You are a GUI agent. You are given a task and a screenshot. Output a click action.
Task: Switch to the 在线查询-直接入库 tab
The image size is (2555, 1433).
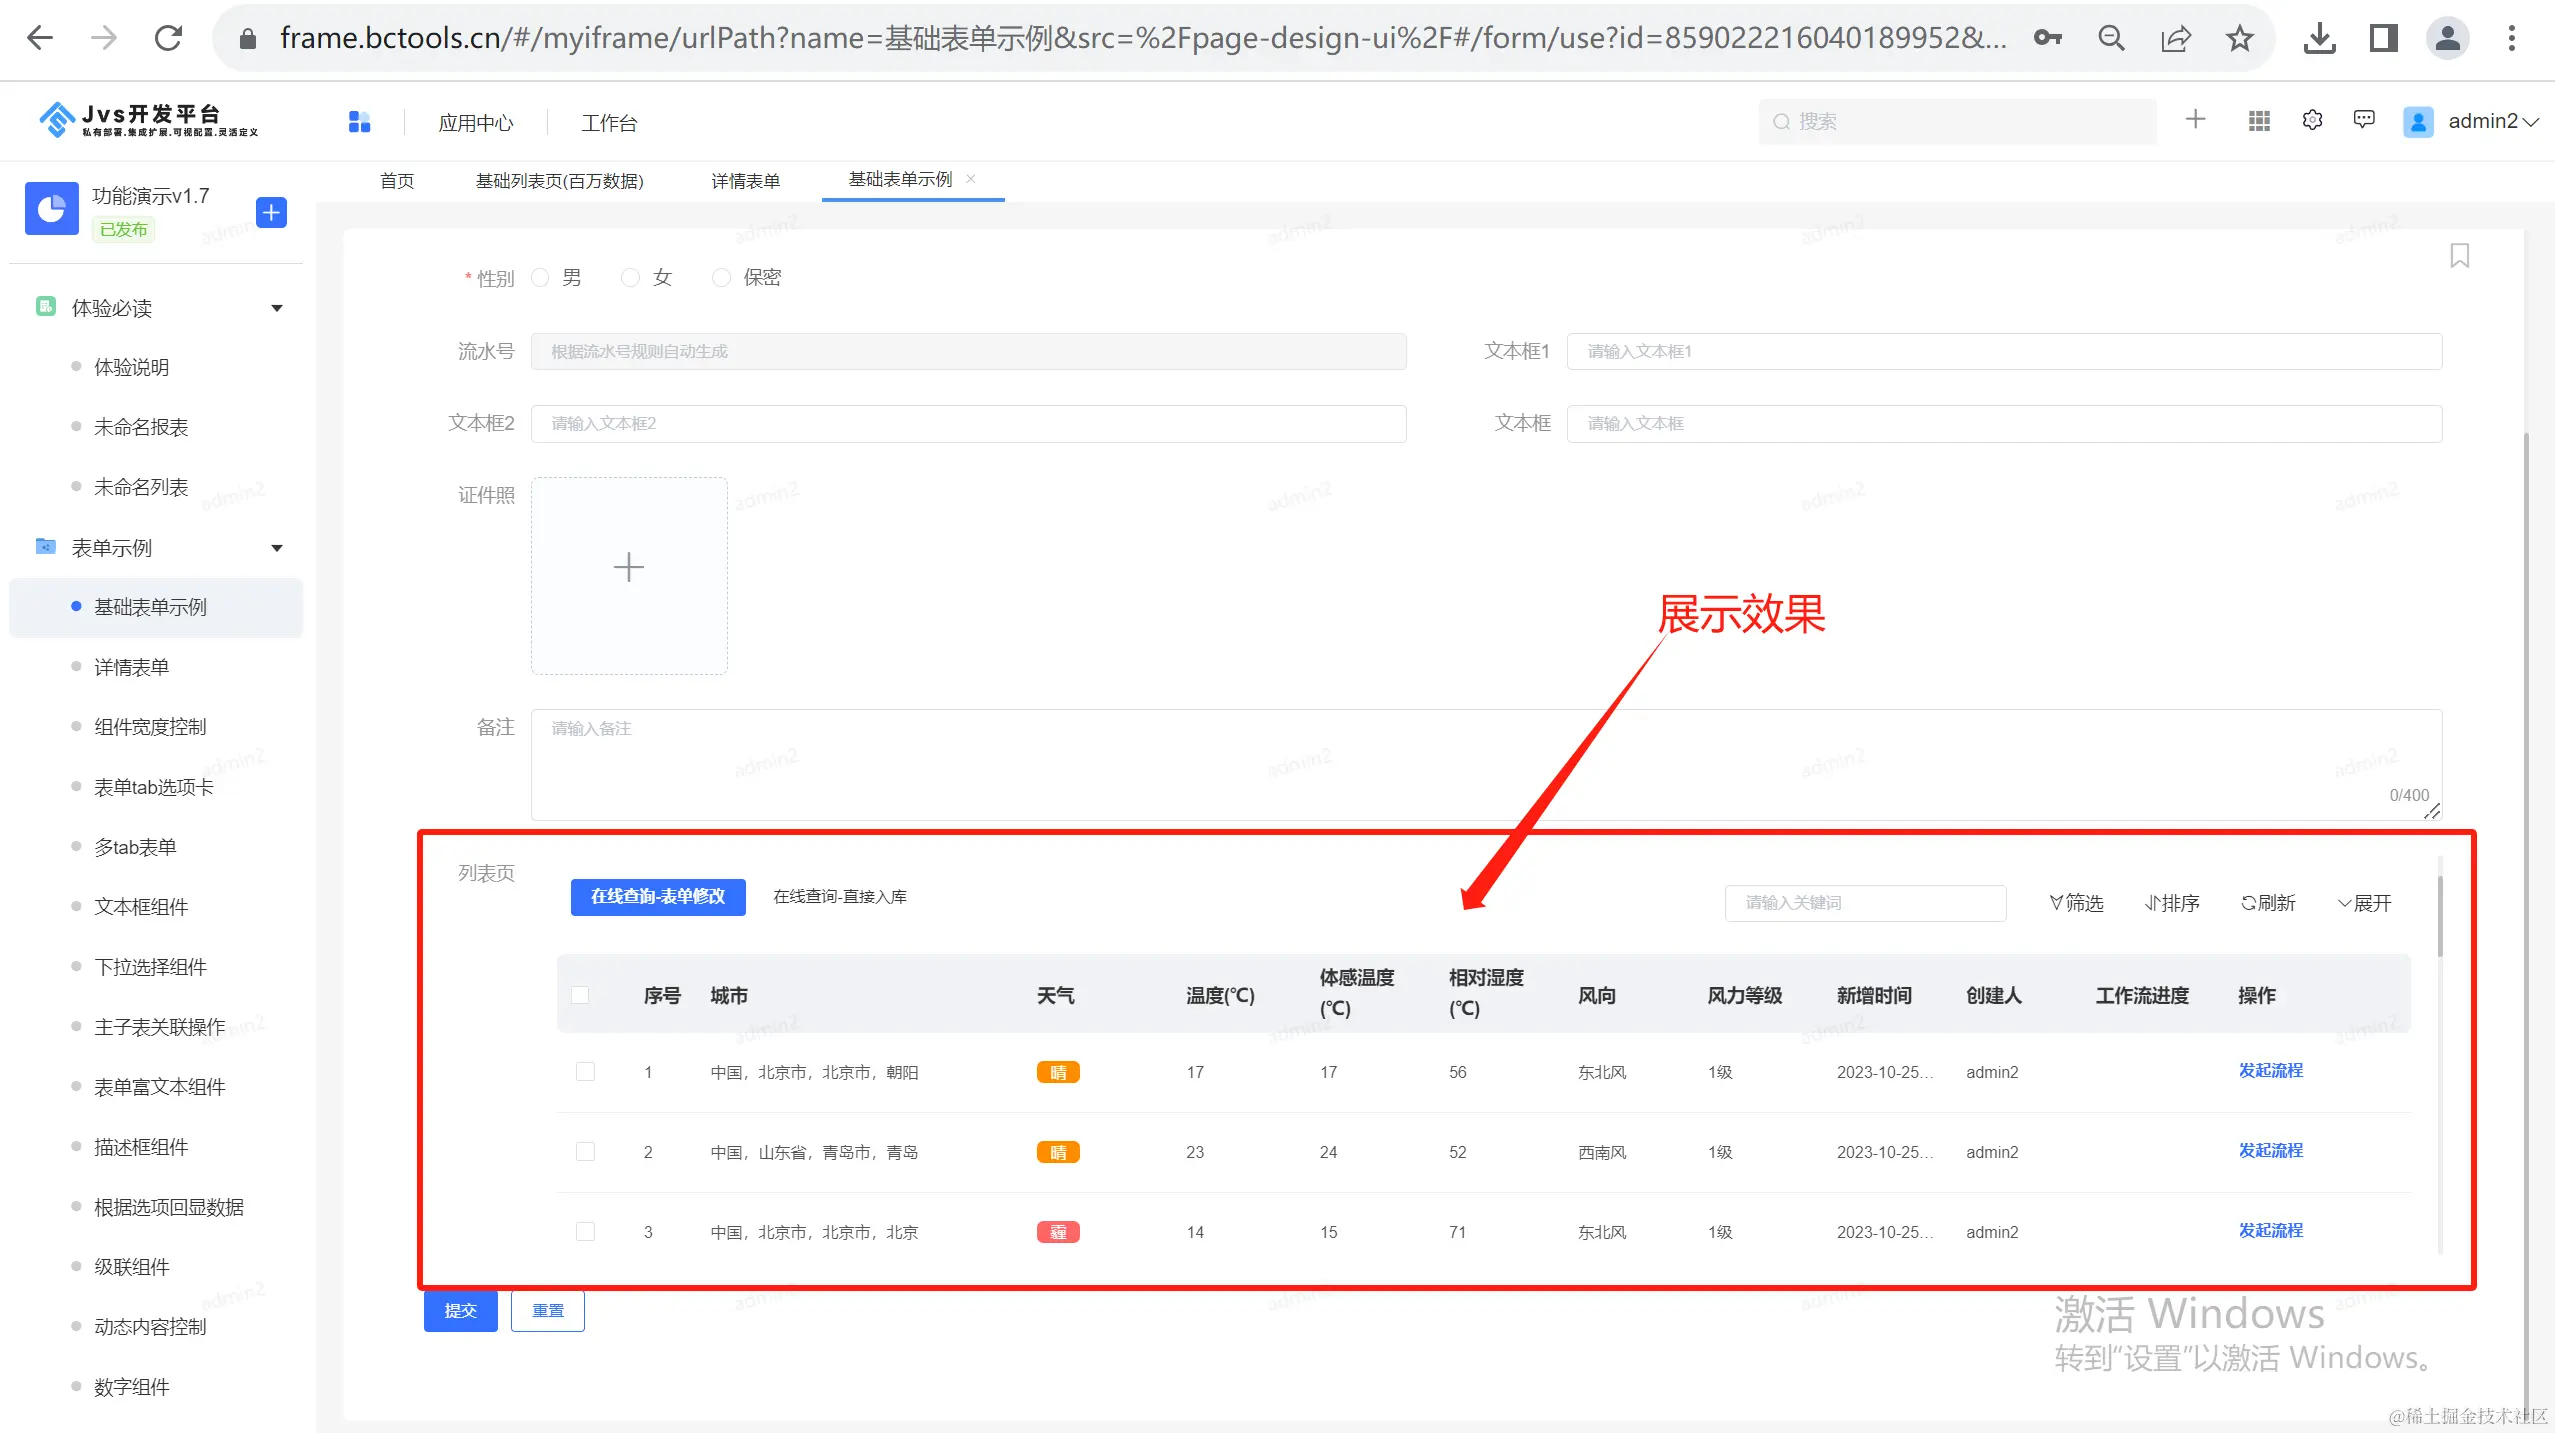pyautogui.click(x=840, y=897)
